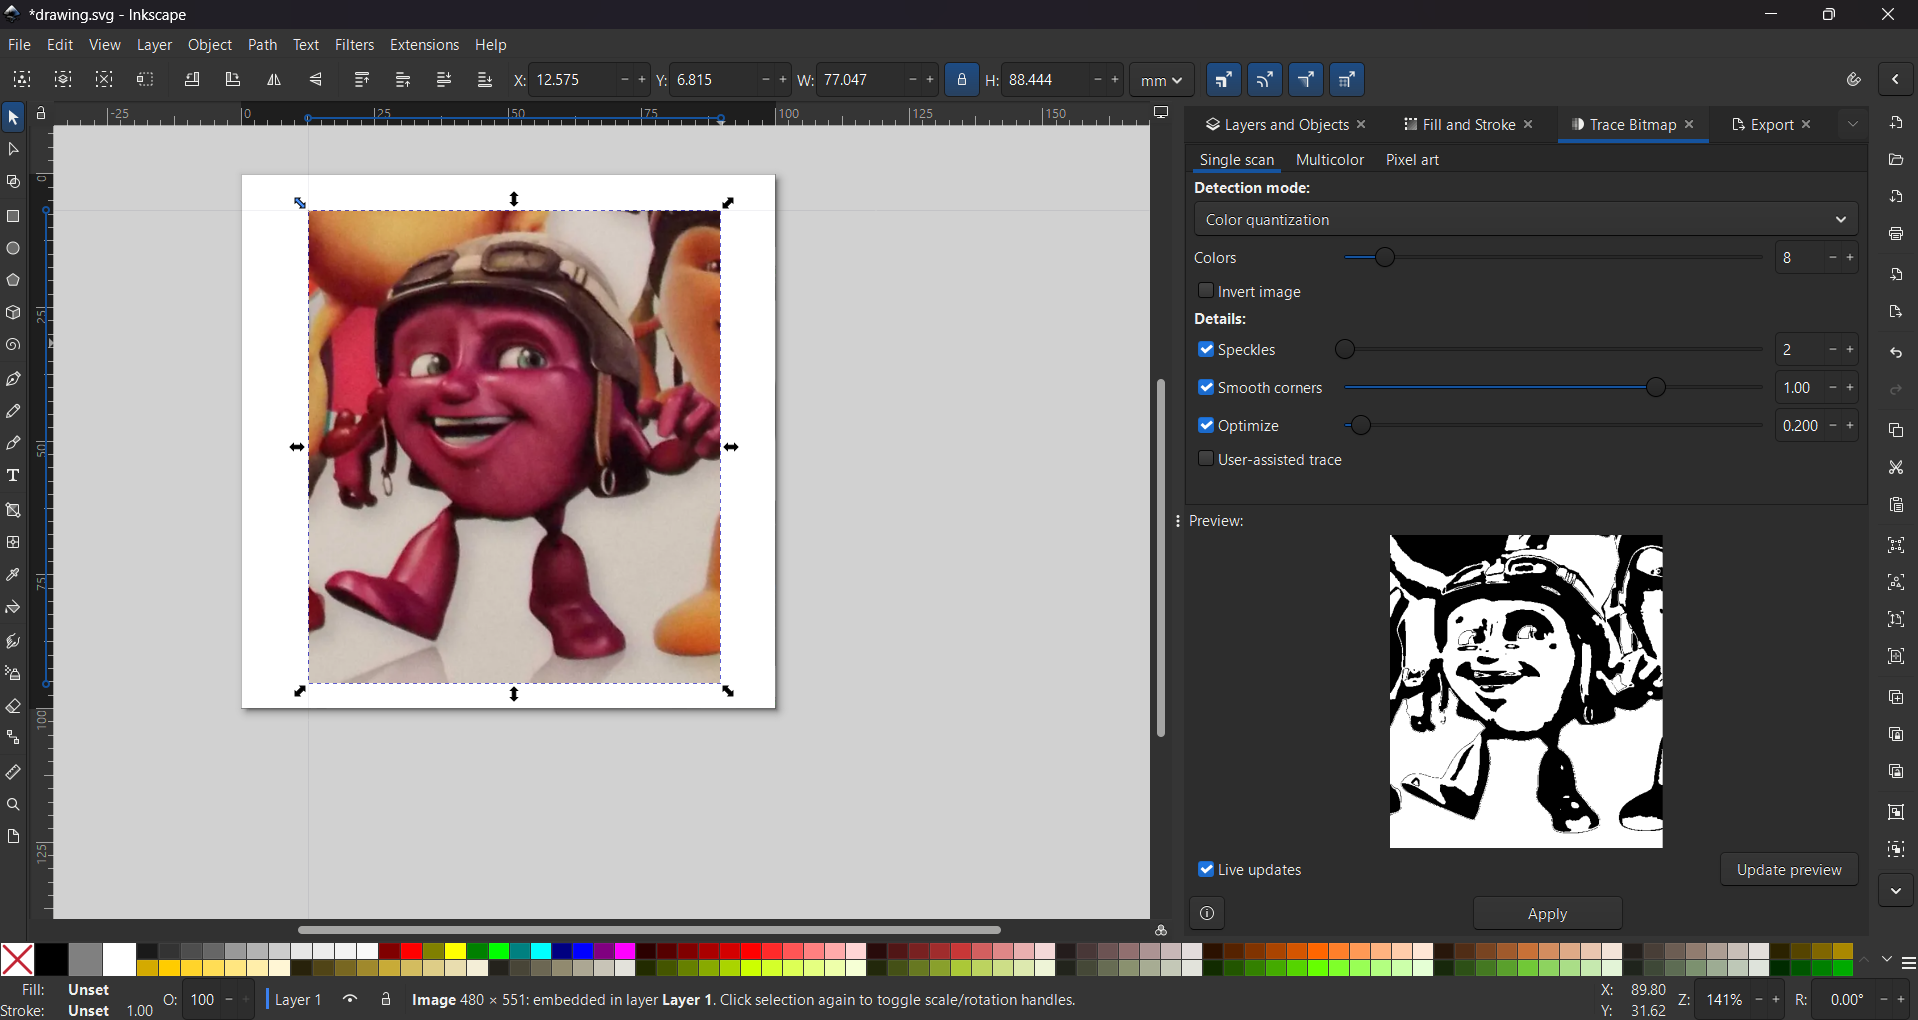
Task: Raise selection to top
Action: coord(362,80)
